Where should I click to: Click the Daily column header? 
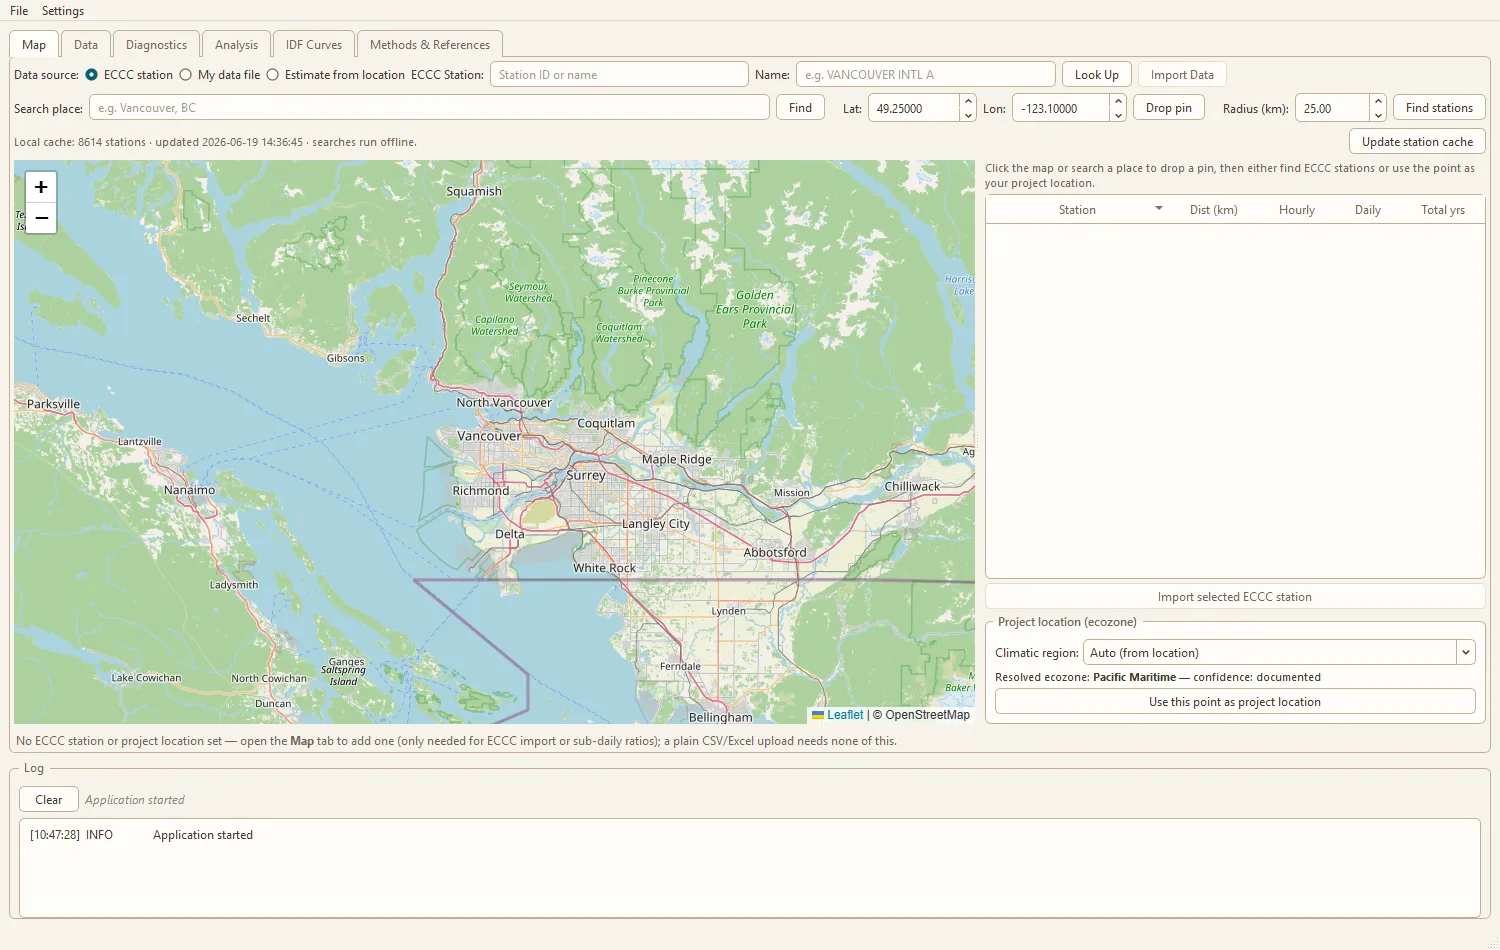[1368, 210]
